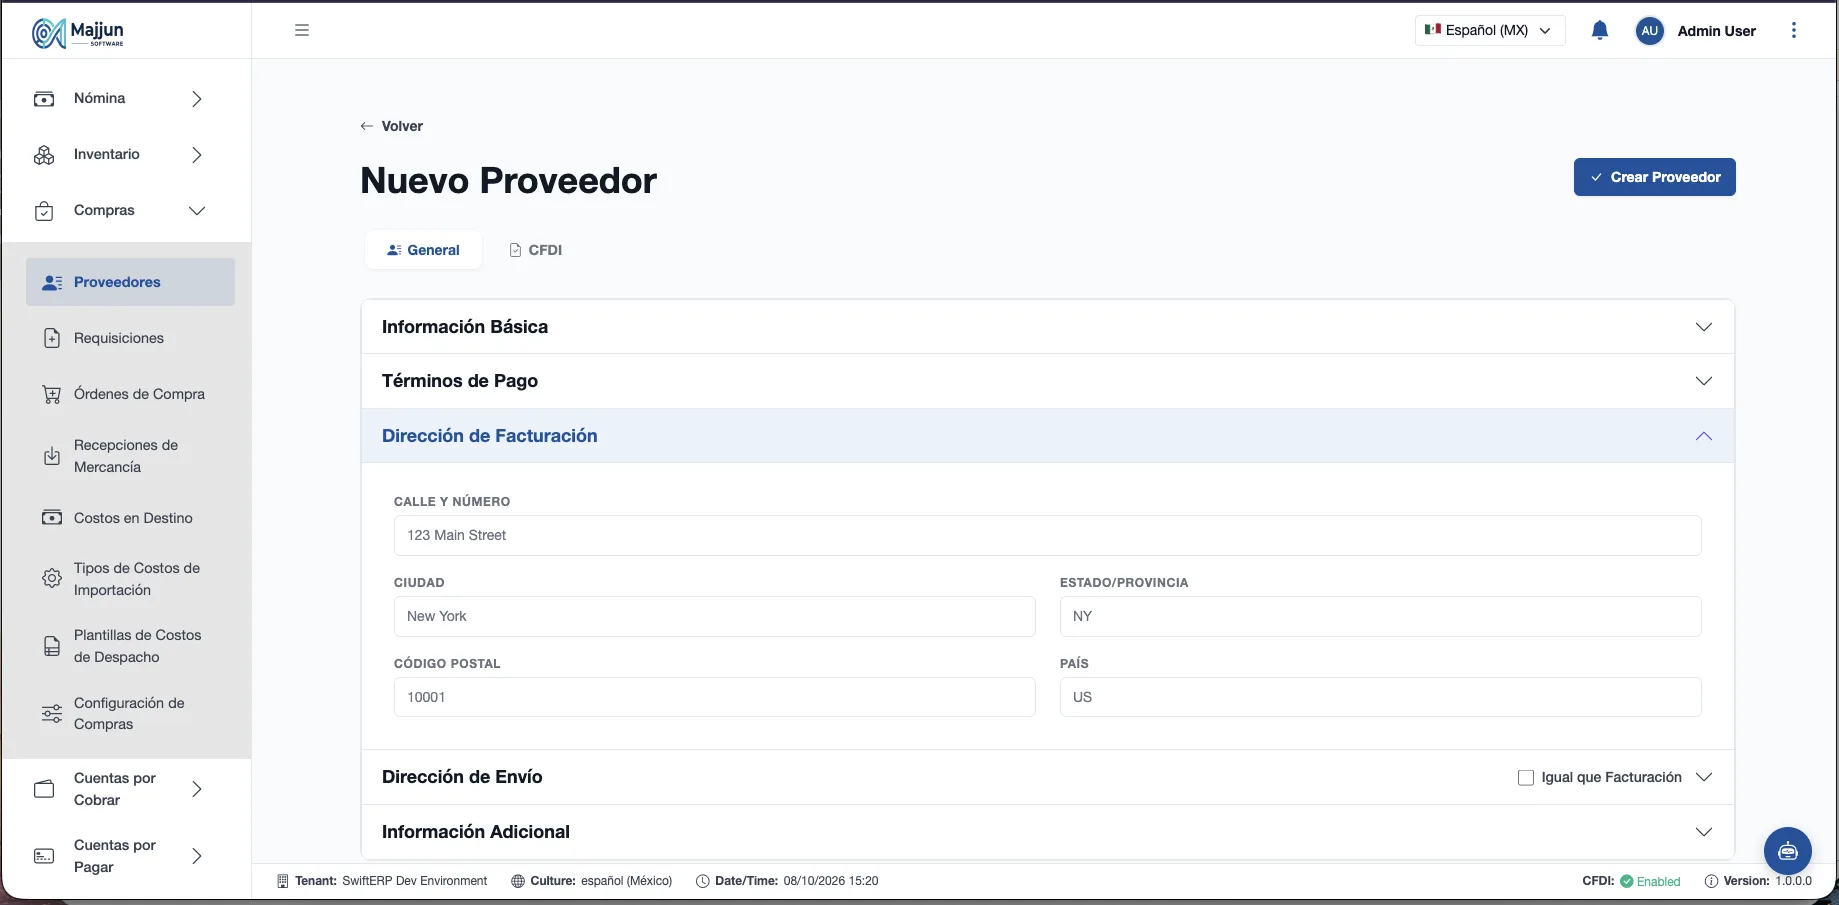Click the Nómina sidebar icon
The image size is (1839, 905).
[44, 99]
